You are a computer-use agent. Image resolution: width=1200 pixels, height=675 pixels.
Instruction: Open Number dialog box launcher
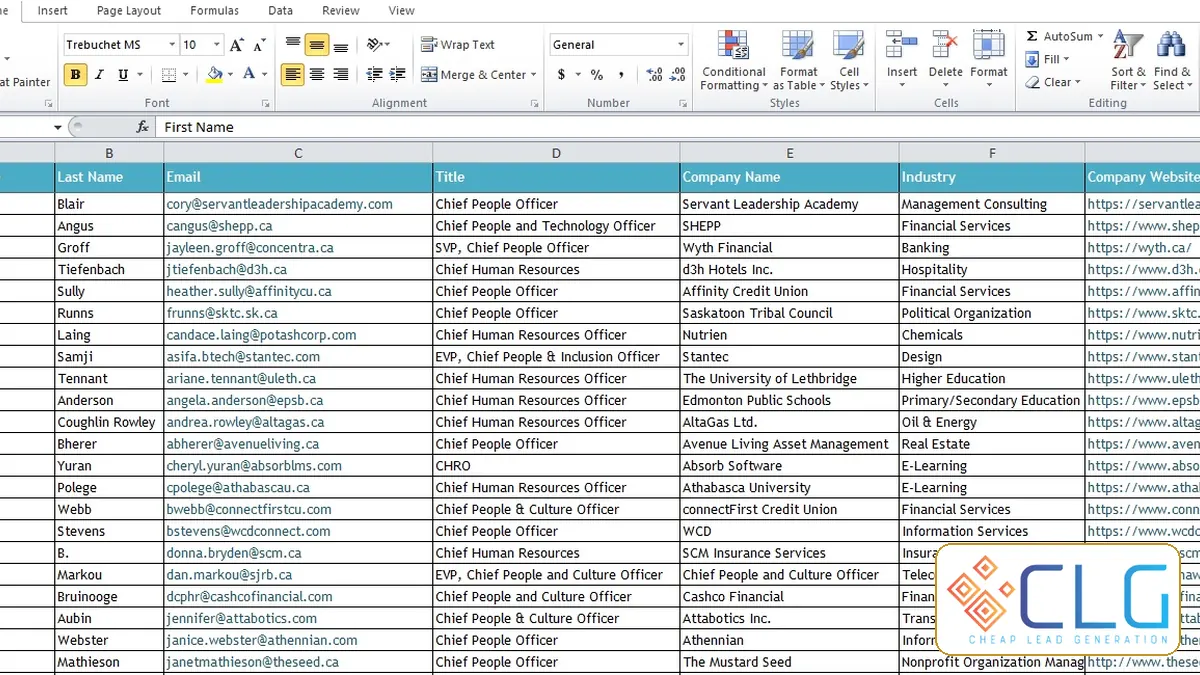683,103
